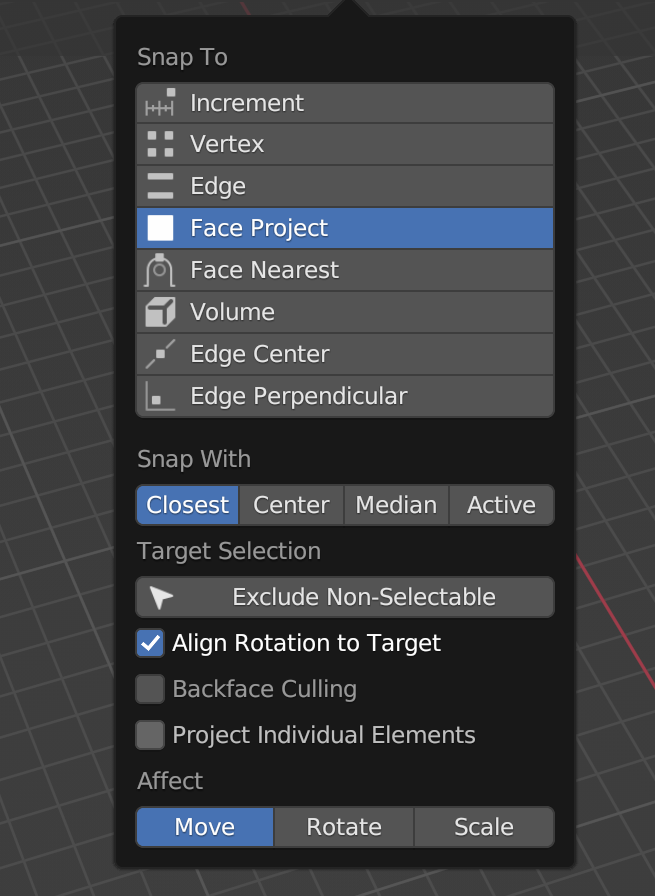
Task: Set snap base to Active
Action: (x=501, y=505)
